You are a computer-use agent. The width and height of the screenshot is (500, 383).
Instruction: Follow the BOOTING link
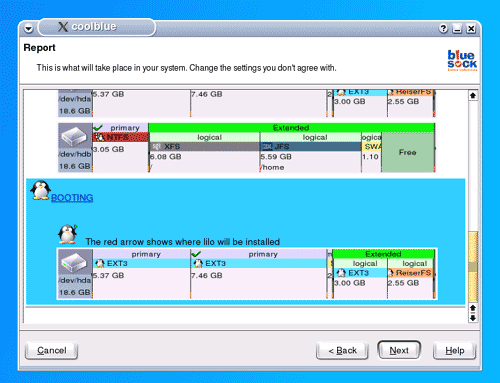[72, 198]
